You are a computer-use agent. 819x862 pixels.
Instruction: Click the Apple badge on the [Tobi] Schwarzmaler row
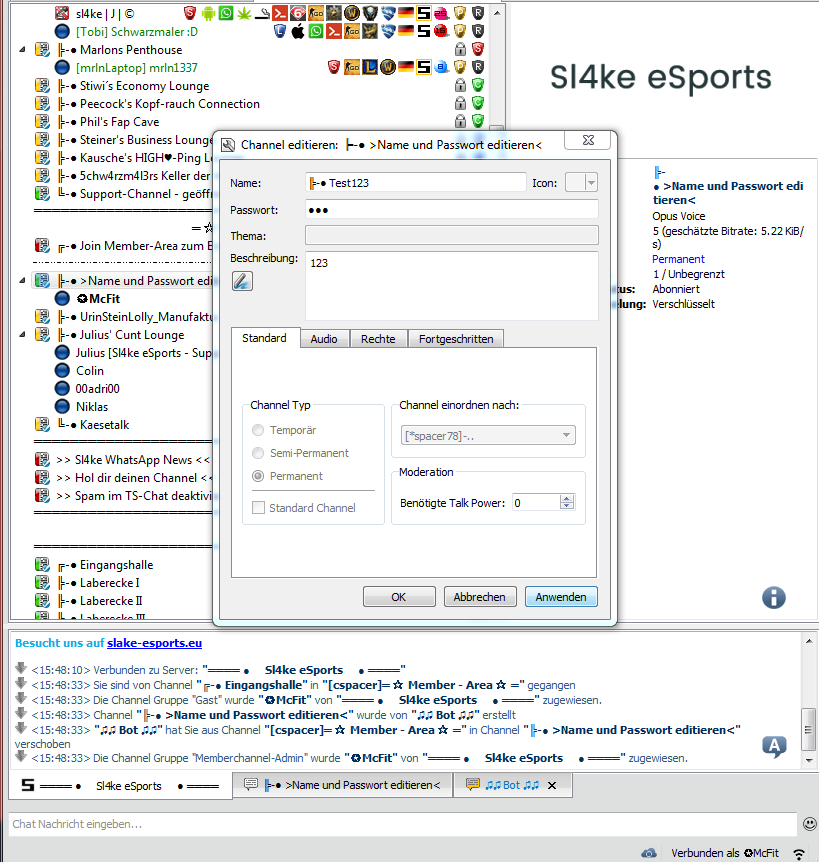(297, 31)
